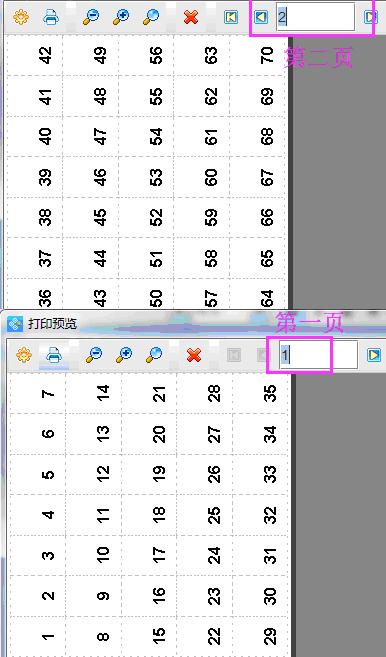Click the label cell numbered 6
The height and width of the screenshot is (657, 386).
38,434
